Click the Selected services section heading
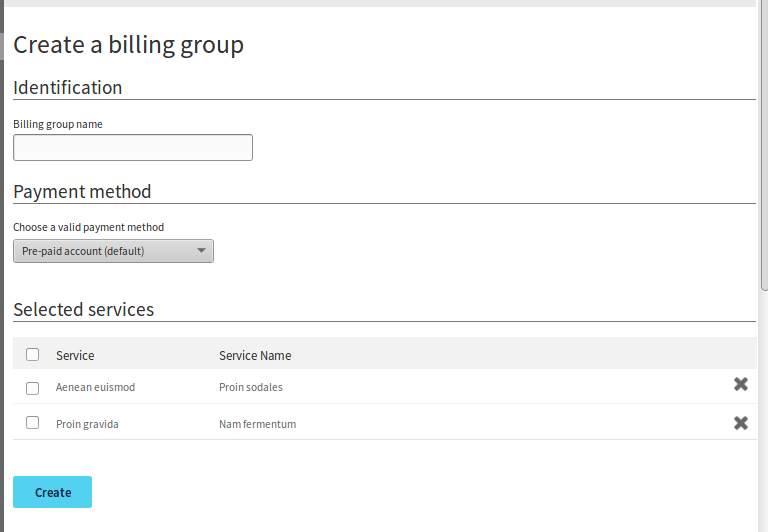 point(84,309)
